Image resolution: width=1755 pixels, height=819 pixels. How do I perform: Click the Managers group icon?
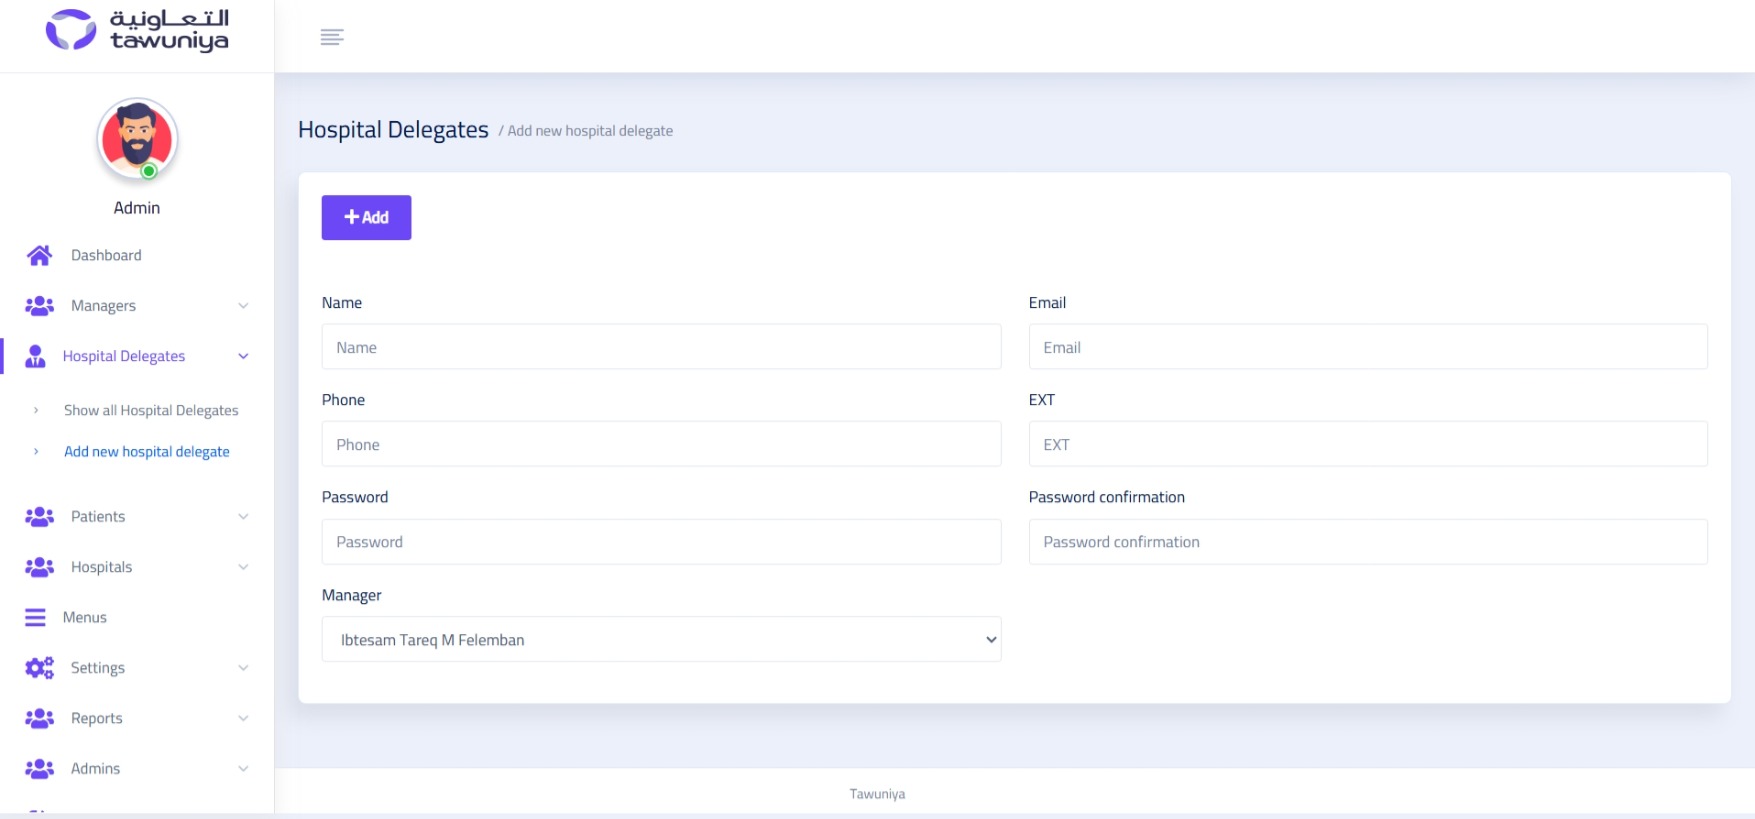(x=39, y=306)
